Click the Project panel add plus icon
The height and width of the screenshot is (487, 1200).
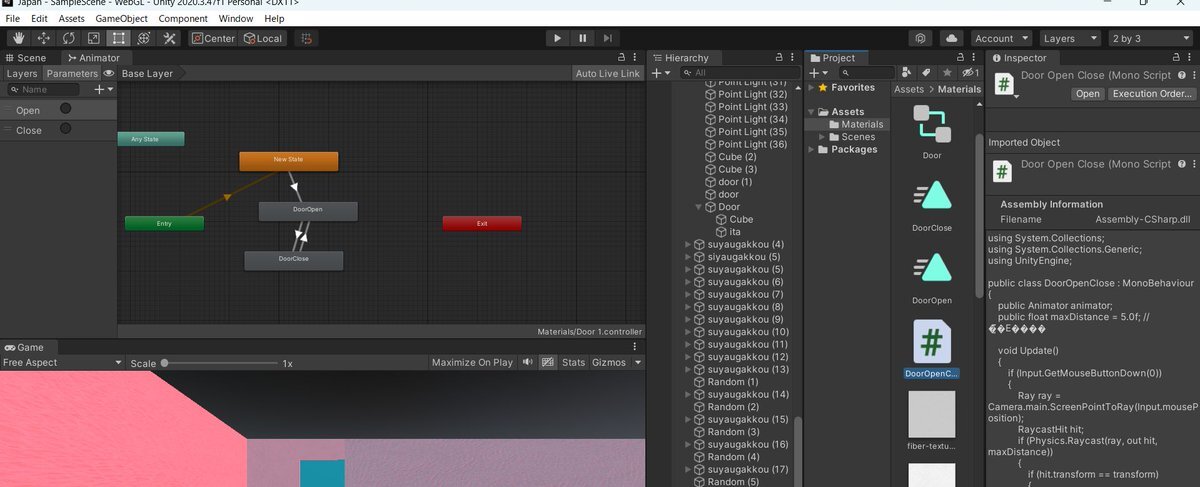818,73
